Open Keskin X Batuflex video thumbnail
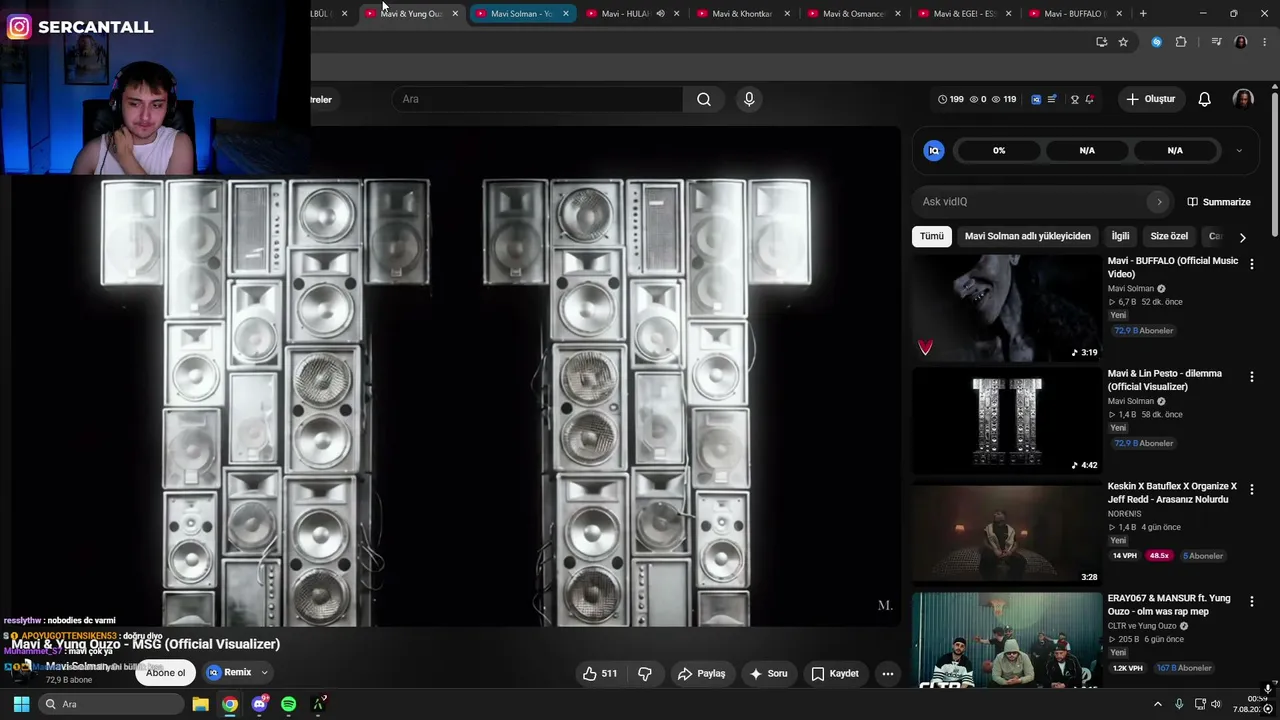The width and height of the screenshot is (1280, 720). pyautogui.click(x=1006, y=533)
